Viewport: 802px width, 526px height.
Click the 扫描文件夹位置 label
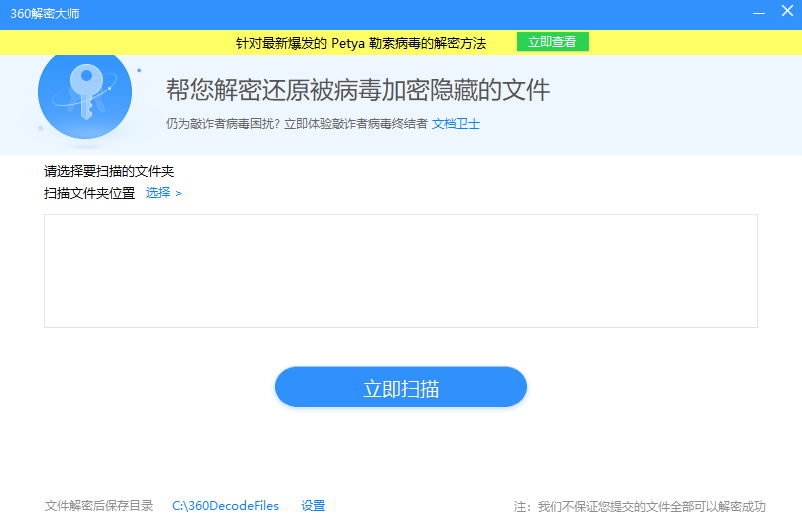coord(90,193)
